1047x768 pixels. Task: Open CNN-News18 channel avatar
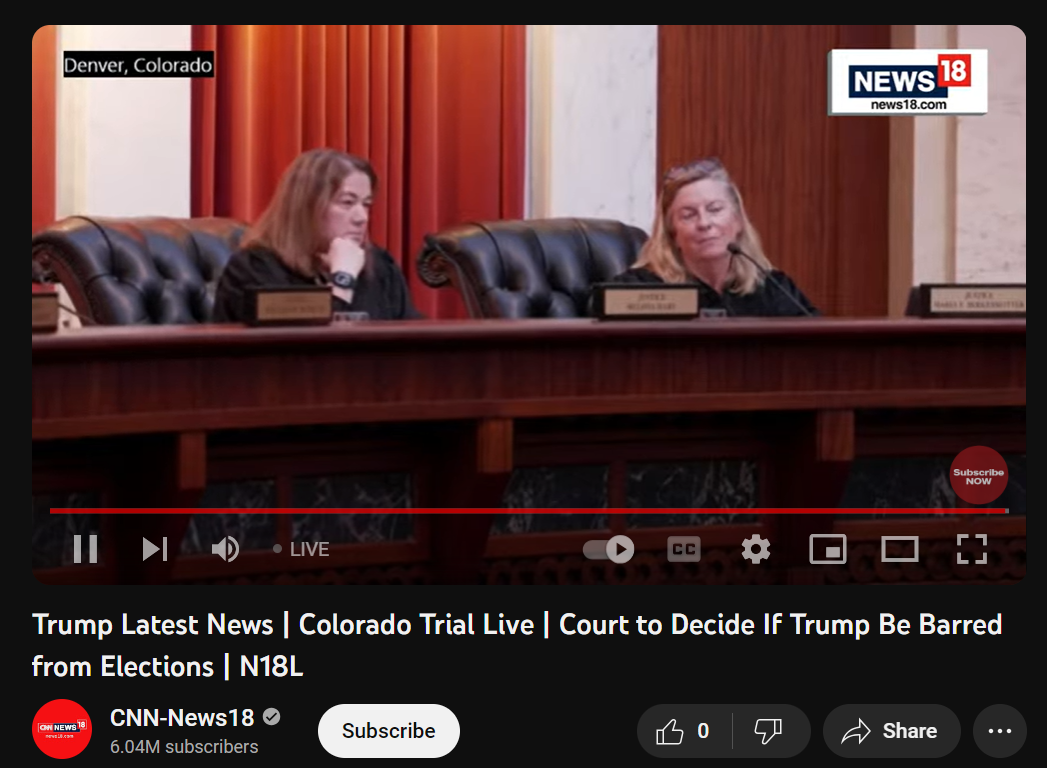[62, 729]
